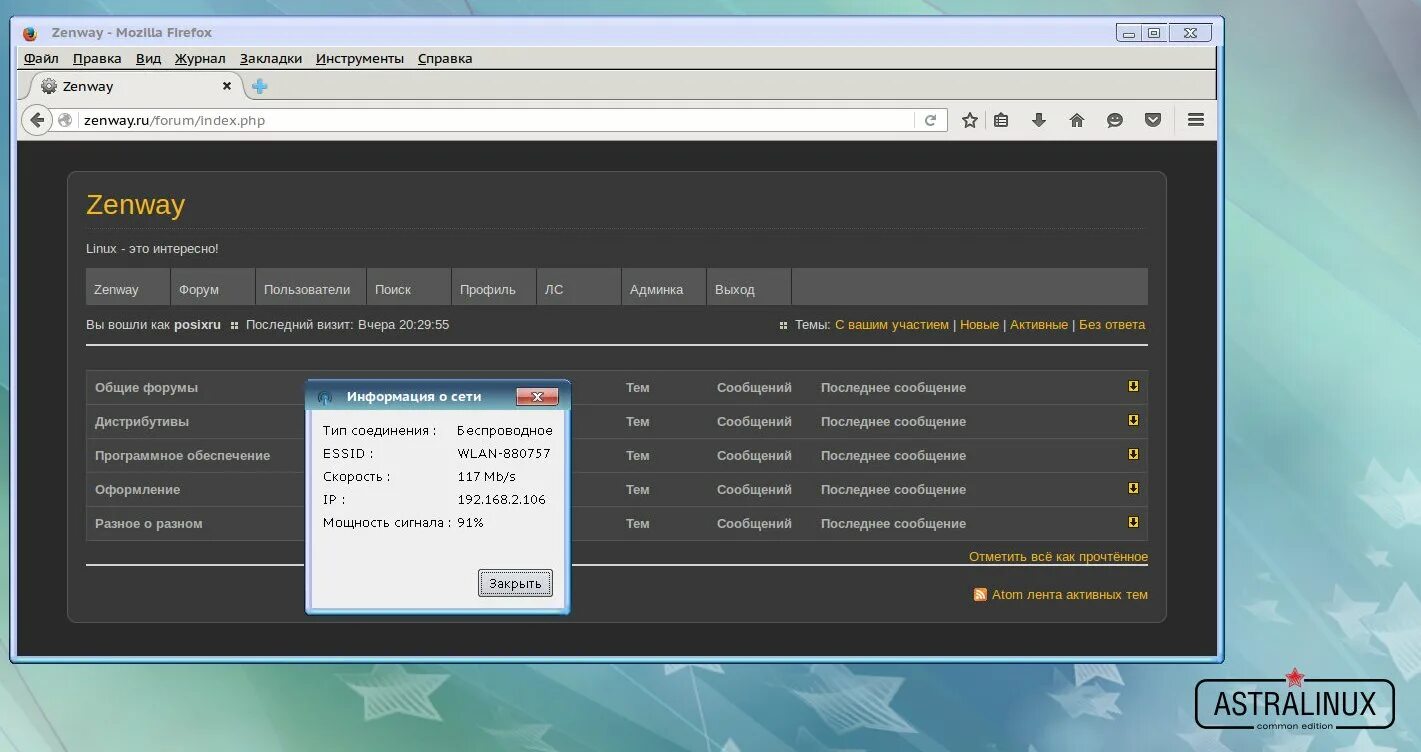Open ЛС private messages link
This screenshot has height=752, width=1421.
pyautogui.click(x=579, y=287)
